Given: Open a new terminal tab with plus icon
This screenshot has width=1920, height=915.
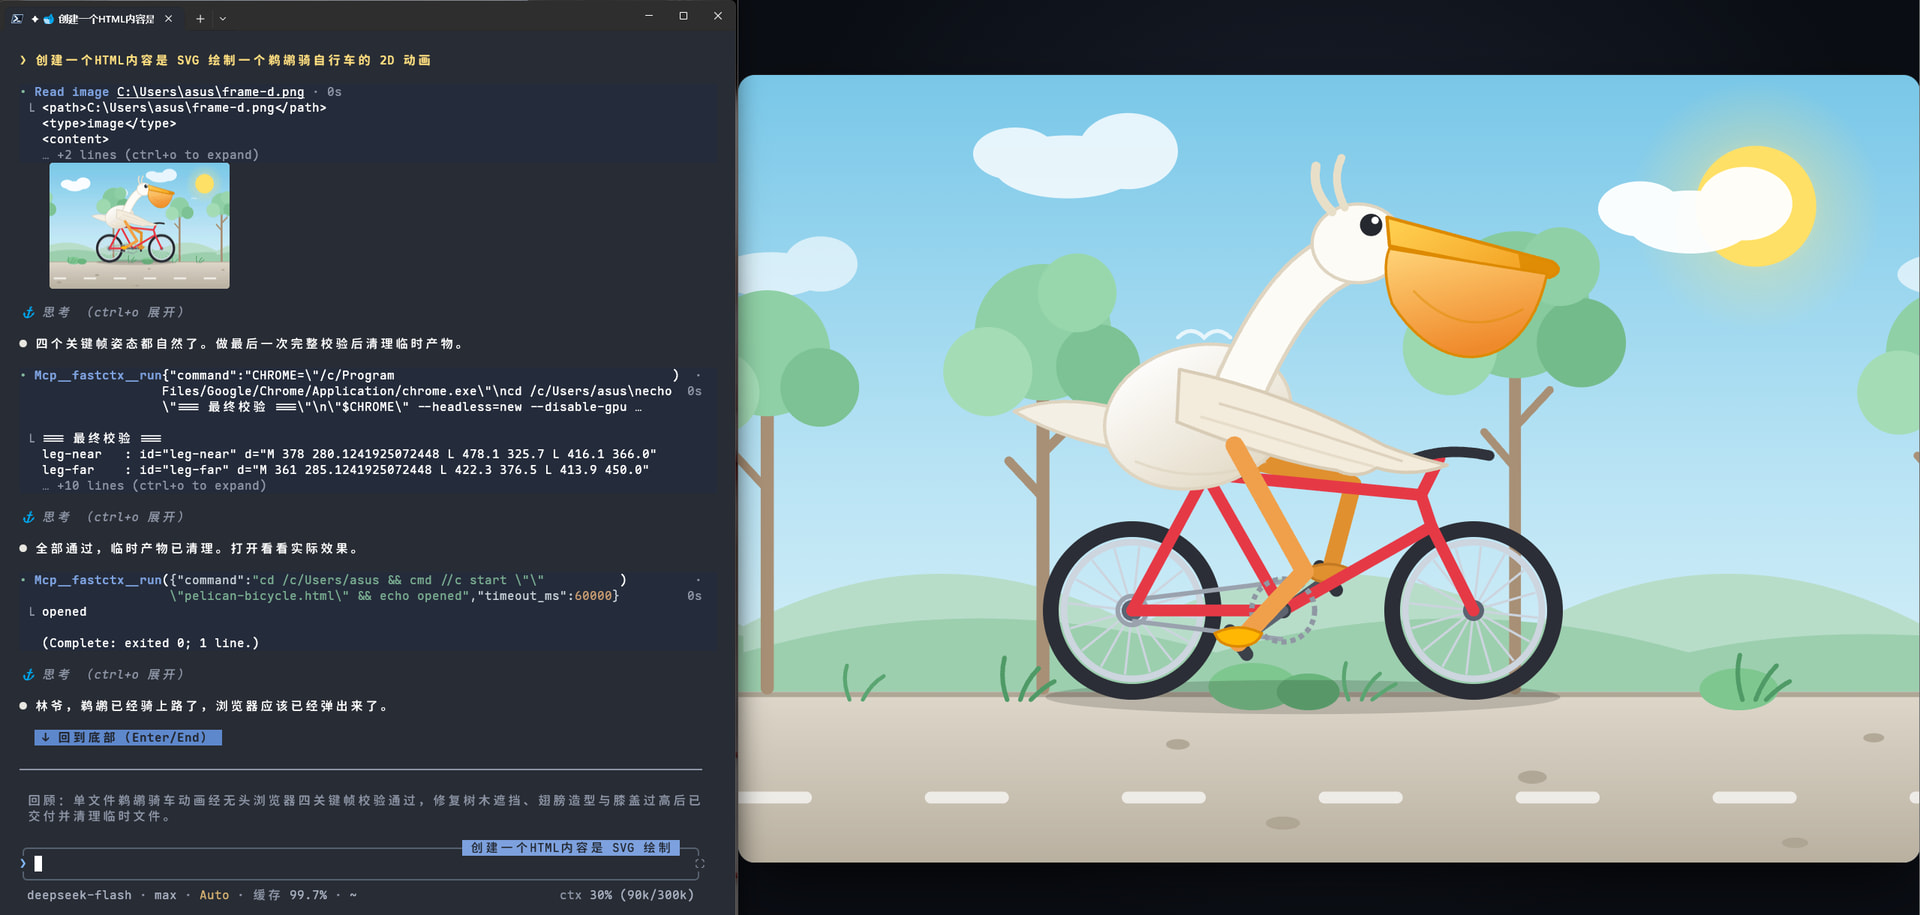Looking at the screenshot, I should click(x=200, y=18).
